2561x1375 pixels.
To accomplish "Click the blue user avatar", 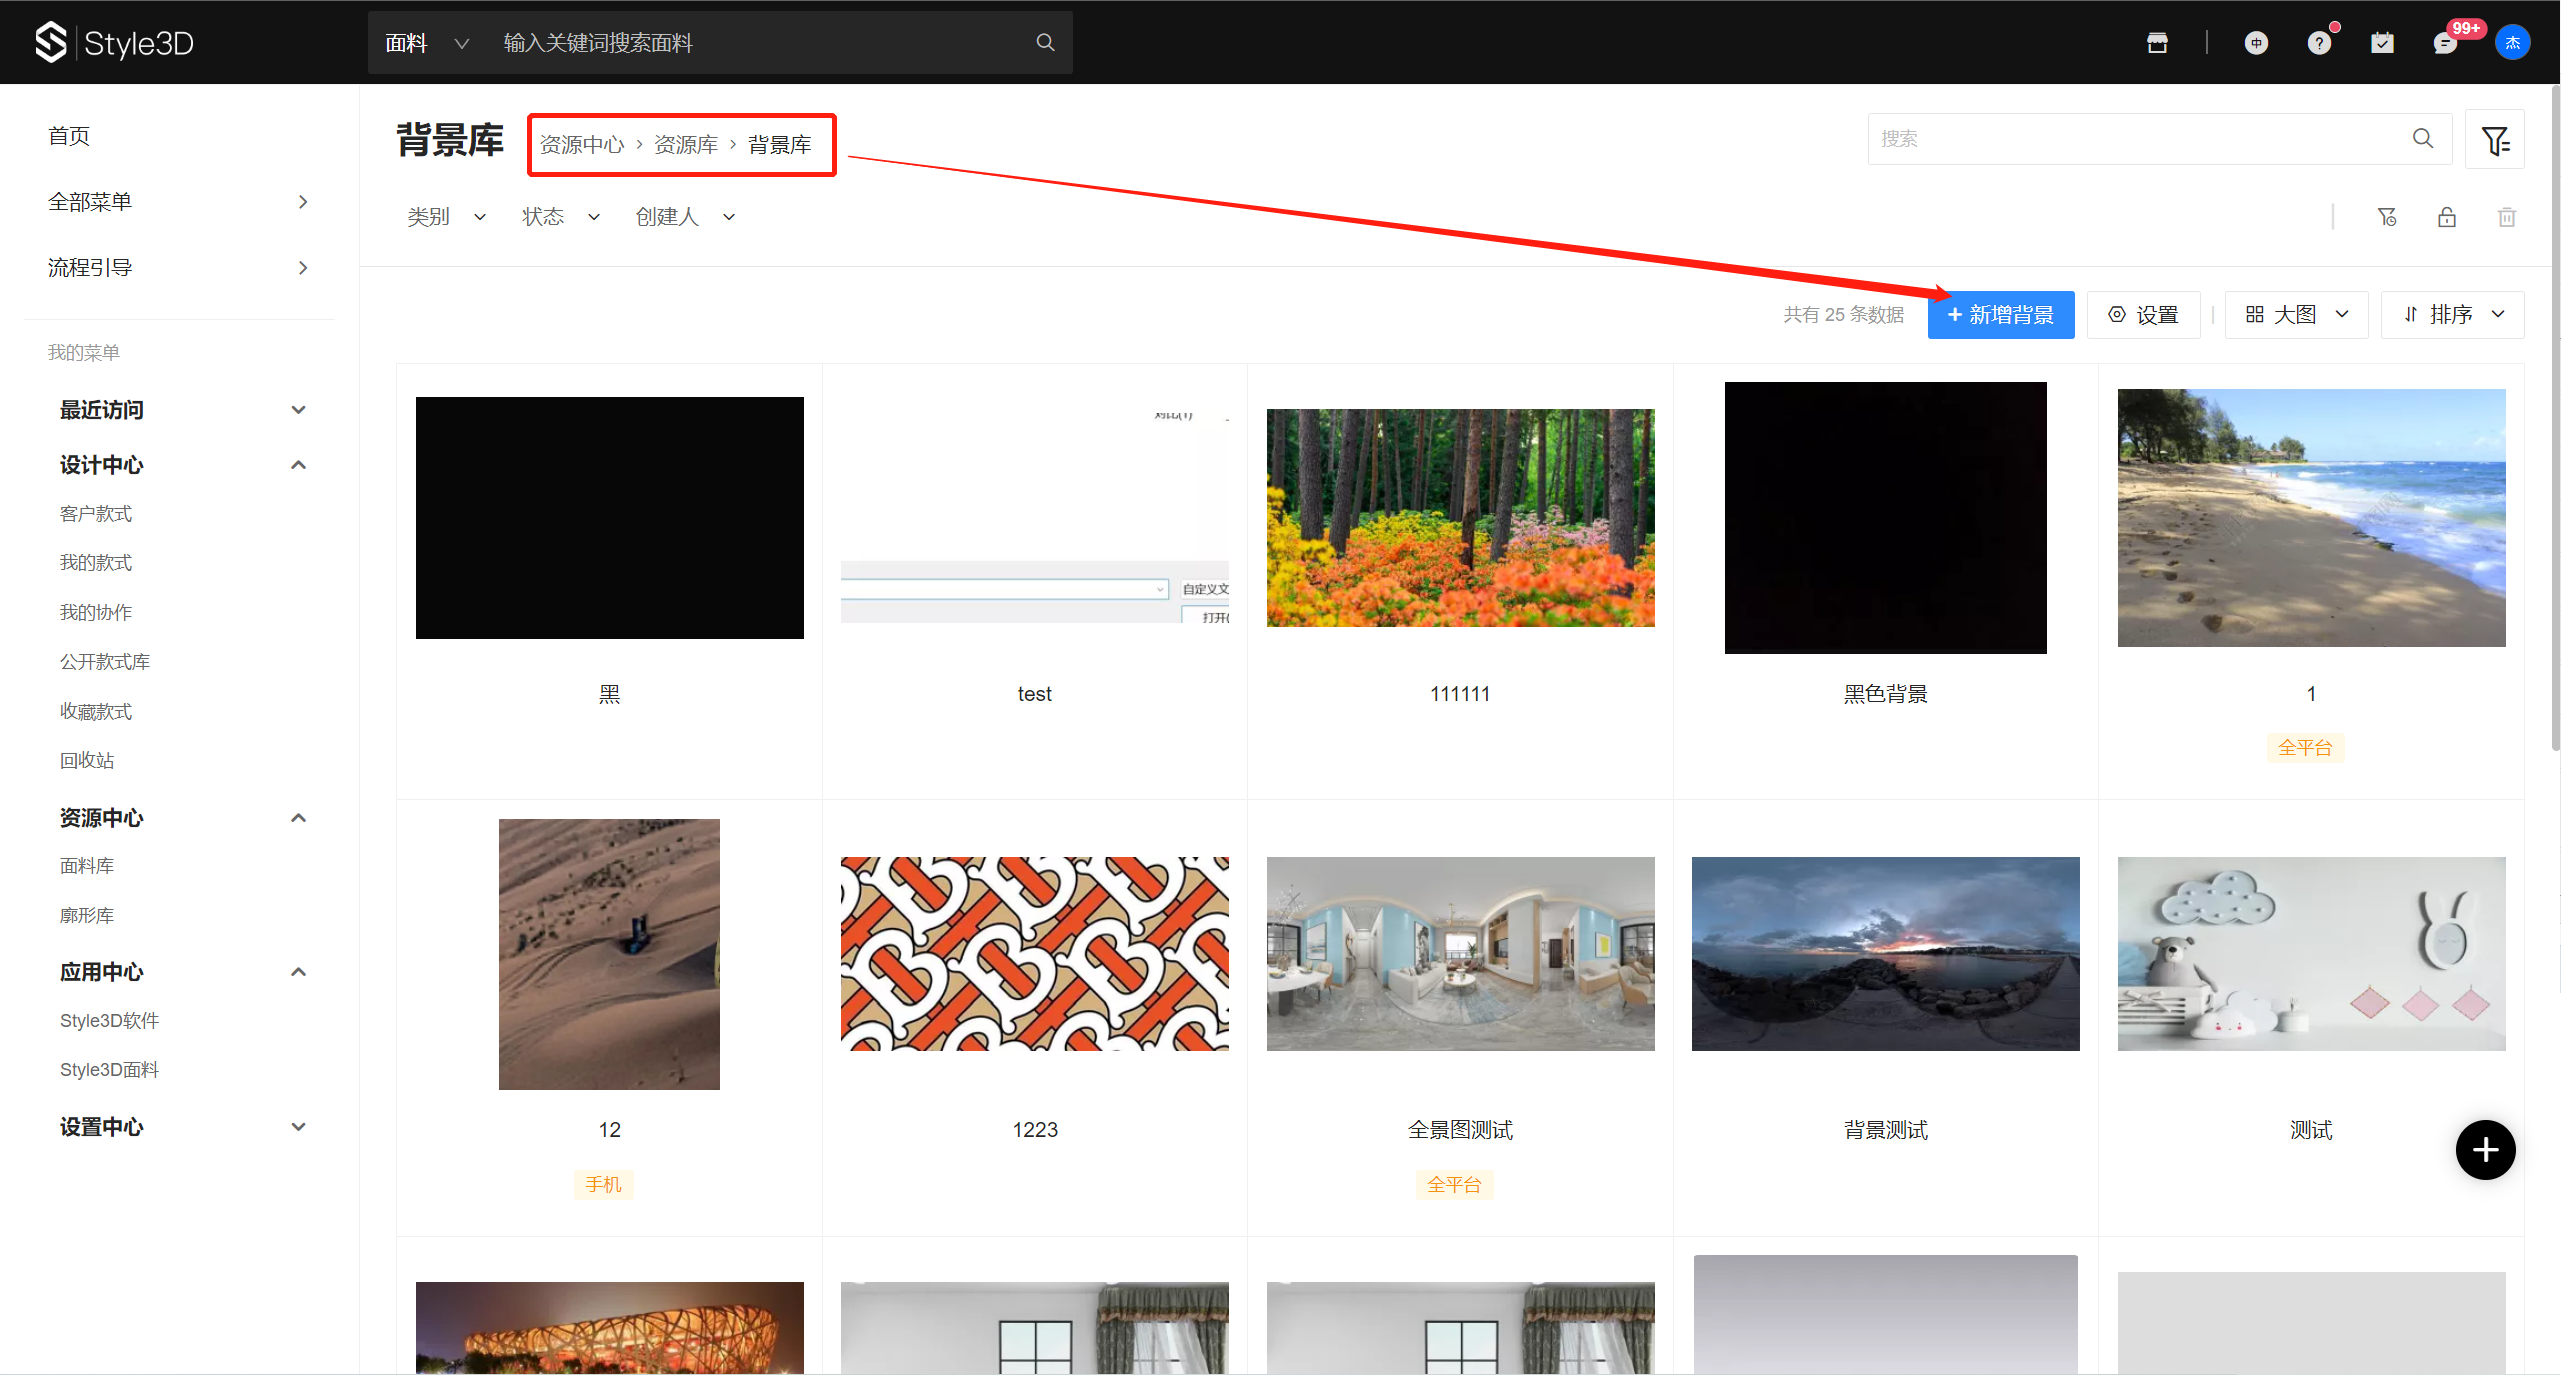I will click(x=2512, y=42).
